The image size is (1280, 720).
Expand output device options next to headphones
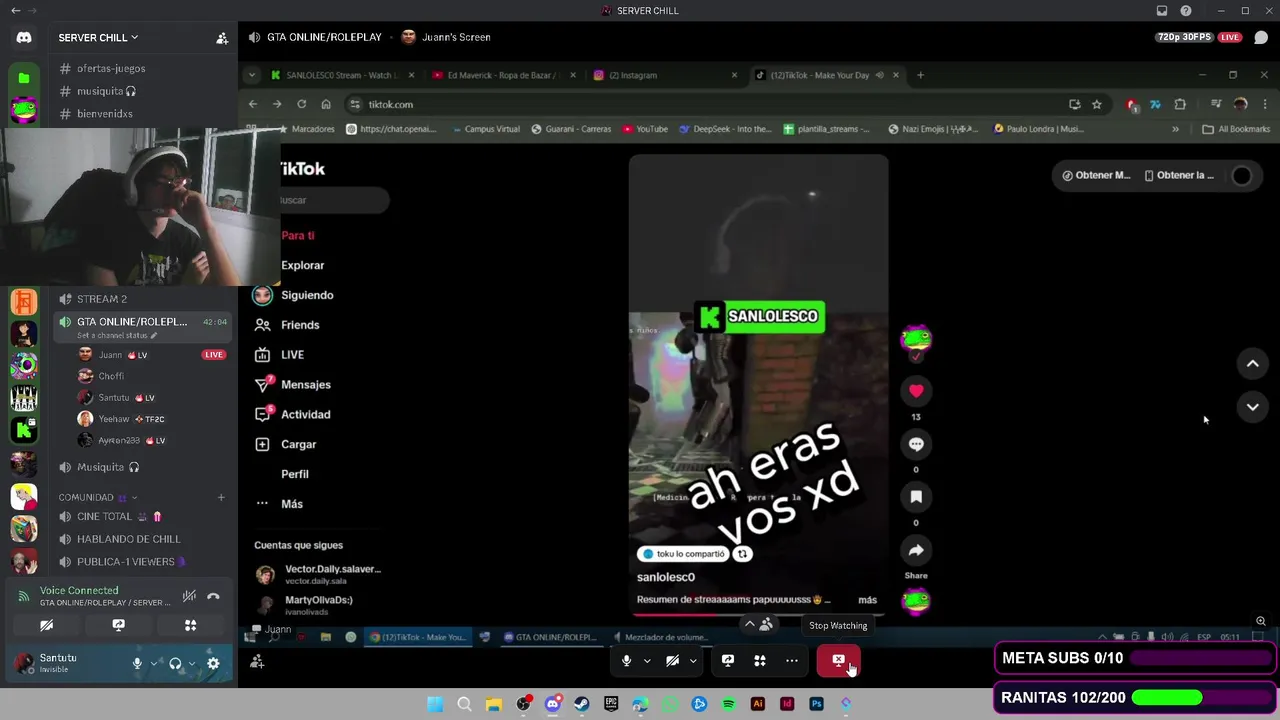coord(191,663)
